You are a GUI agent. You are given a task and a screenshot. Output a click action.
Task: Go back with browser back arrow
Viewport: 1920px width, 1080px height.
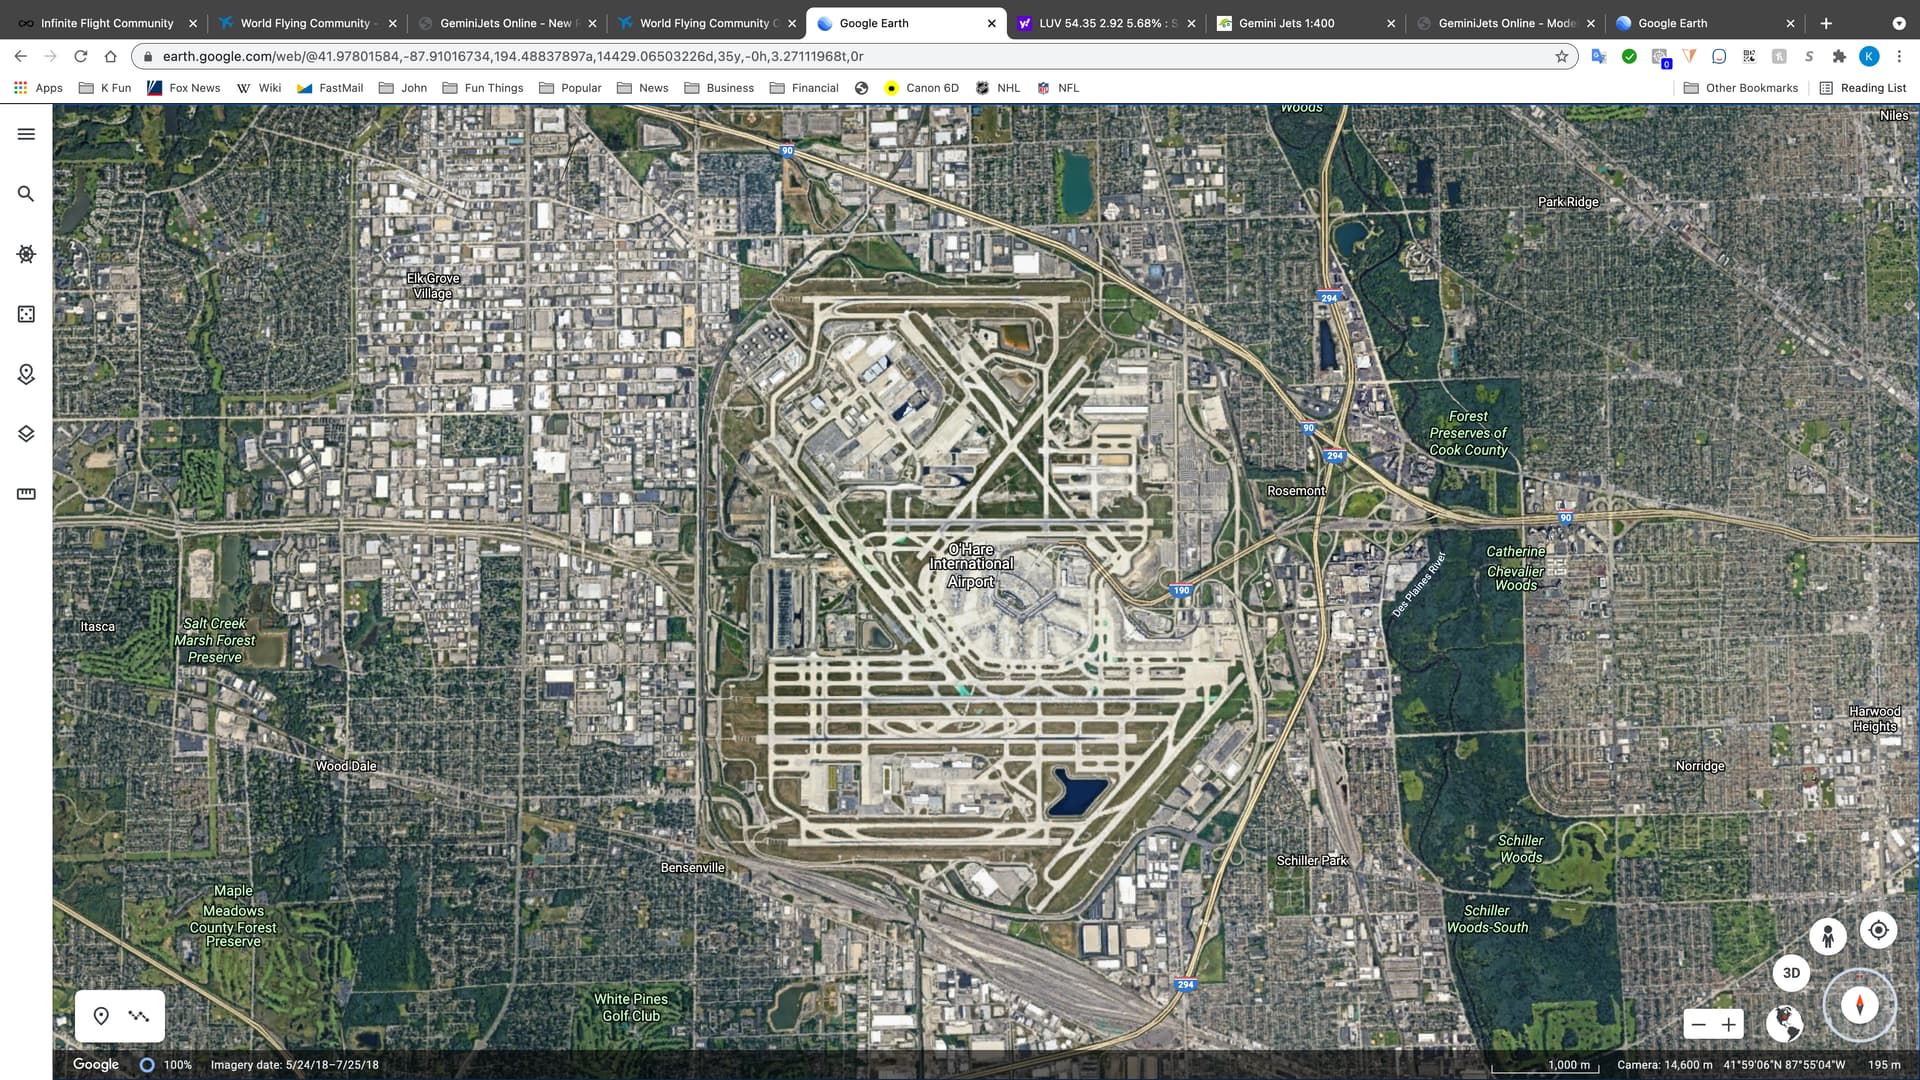pos(21,56)
